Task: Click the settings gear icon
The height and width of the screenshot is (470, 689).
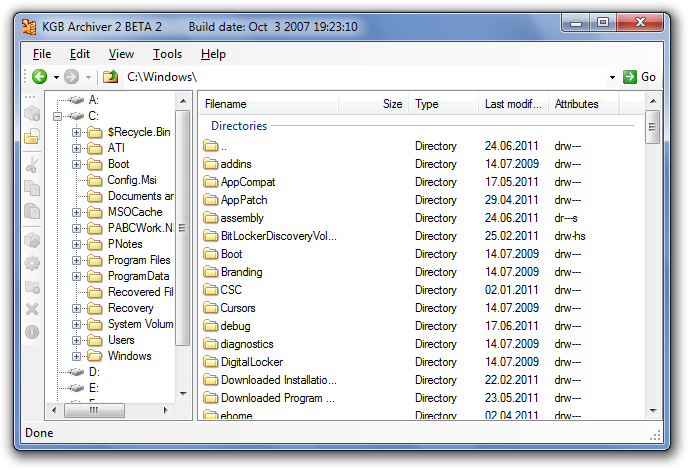Action: click(x=32, y=263)
